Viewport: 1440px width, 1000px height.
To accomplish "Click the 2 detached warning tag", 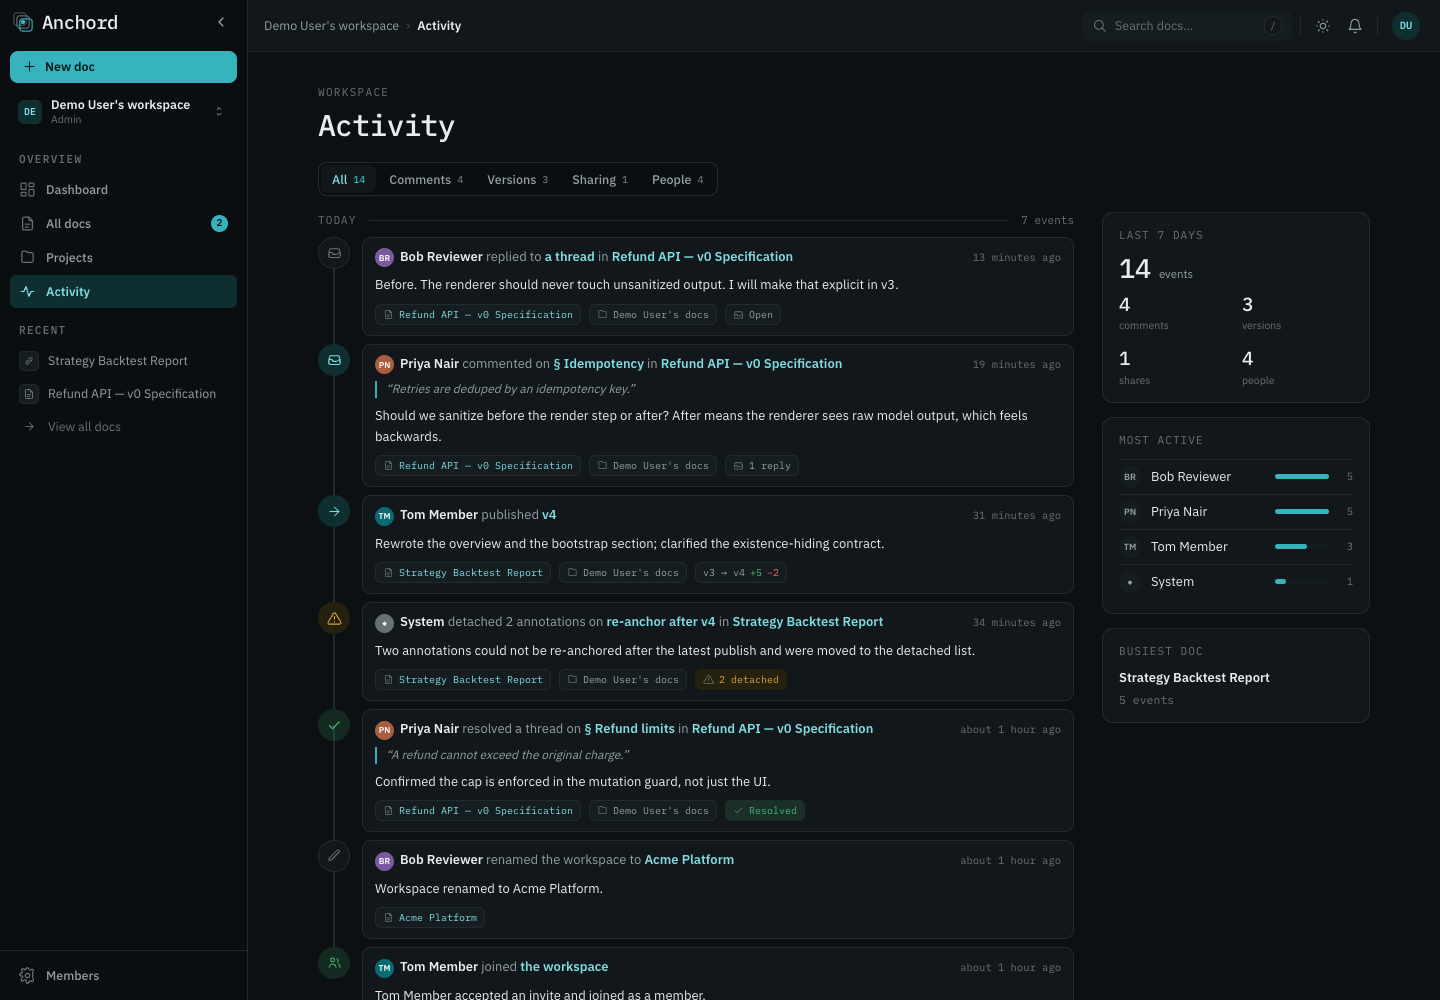I will click(x=741, y=680).
